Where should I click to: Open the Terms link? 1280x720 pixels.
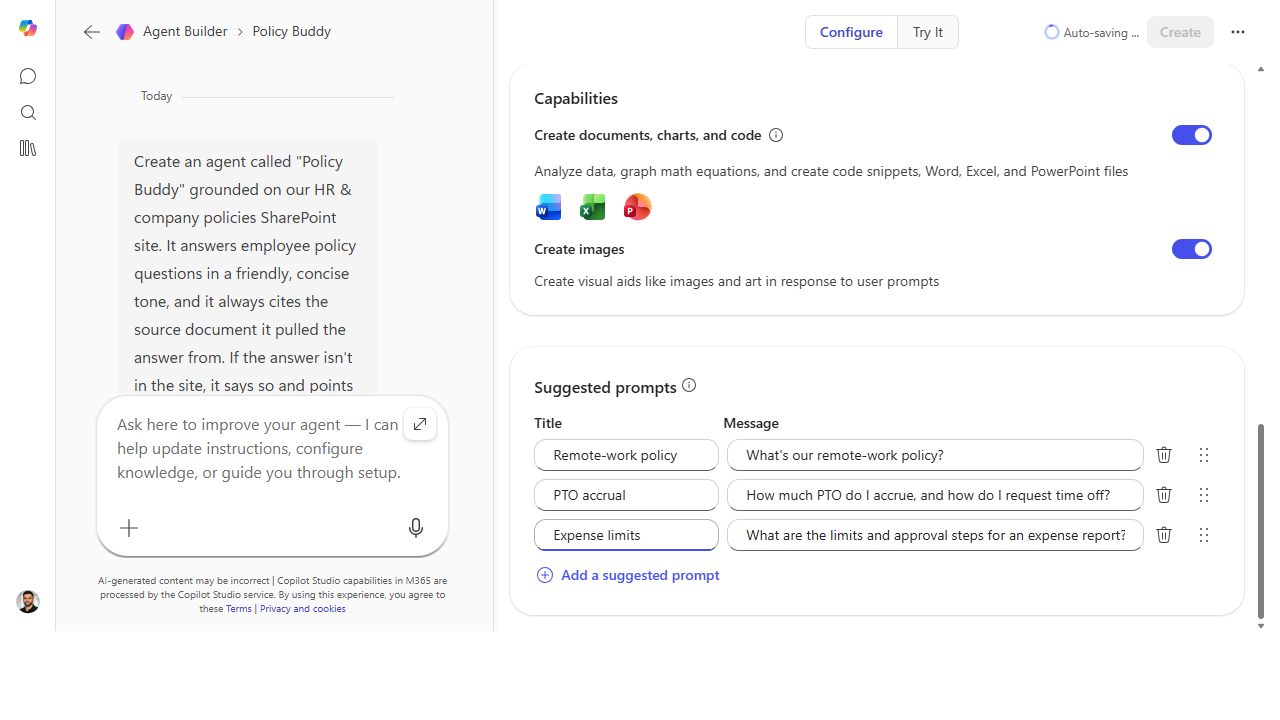pos(239,609)
